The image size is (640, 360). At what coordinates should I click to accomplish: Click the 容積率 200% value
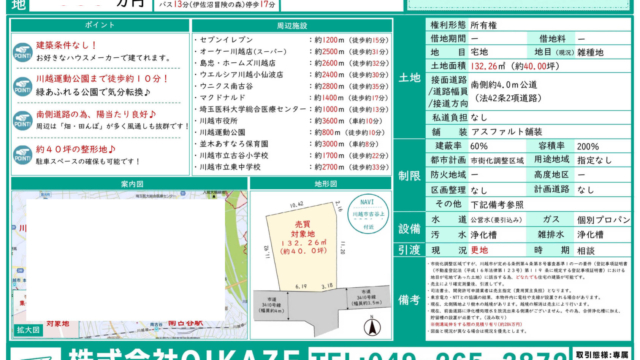(588, 146)
